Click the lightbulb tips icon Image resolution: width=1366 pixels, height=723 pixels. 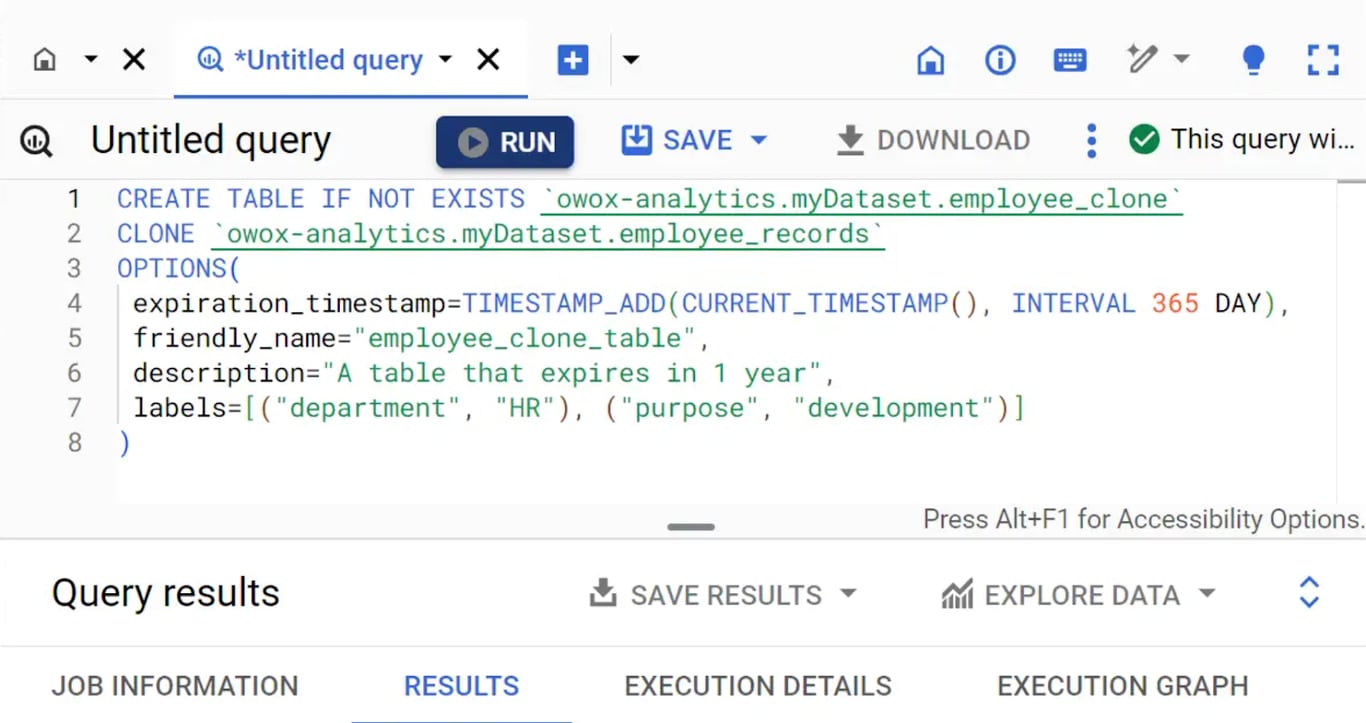[1253, 60]
